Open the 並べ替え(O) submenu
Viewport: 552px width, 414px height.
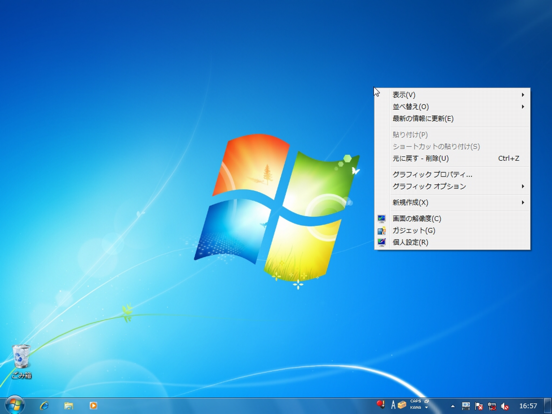(x=452, y=107)
